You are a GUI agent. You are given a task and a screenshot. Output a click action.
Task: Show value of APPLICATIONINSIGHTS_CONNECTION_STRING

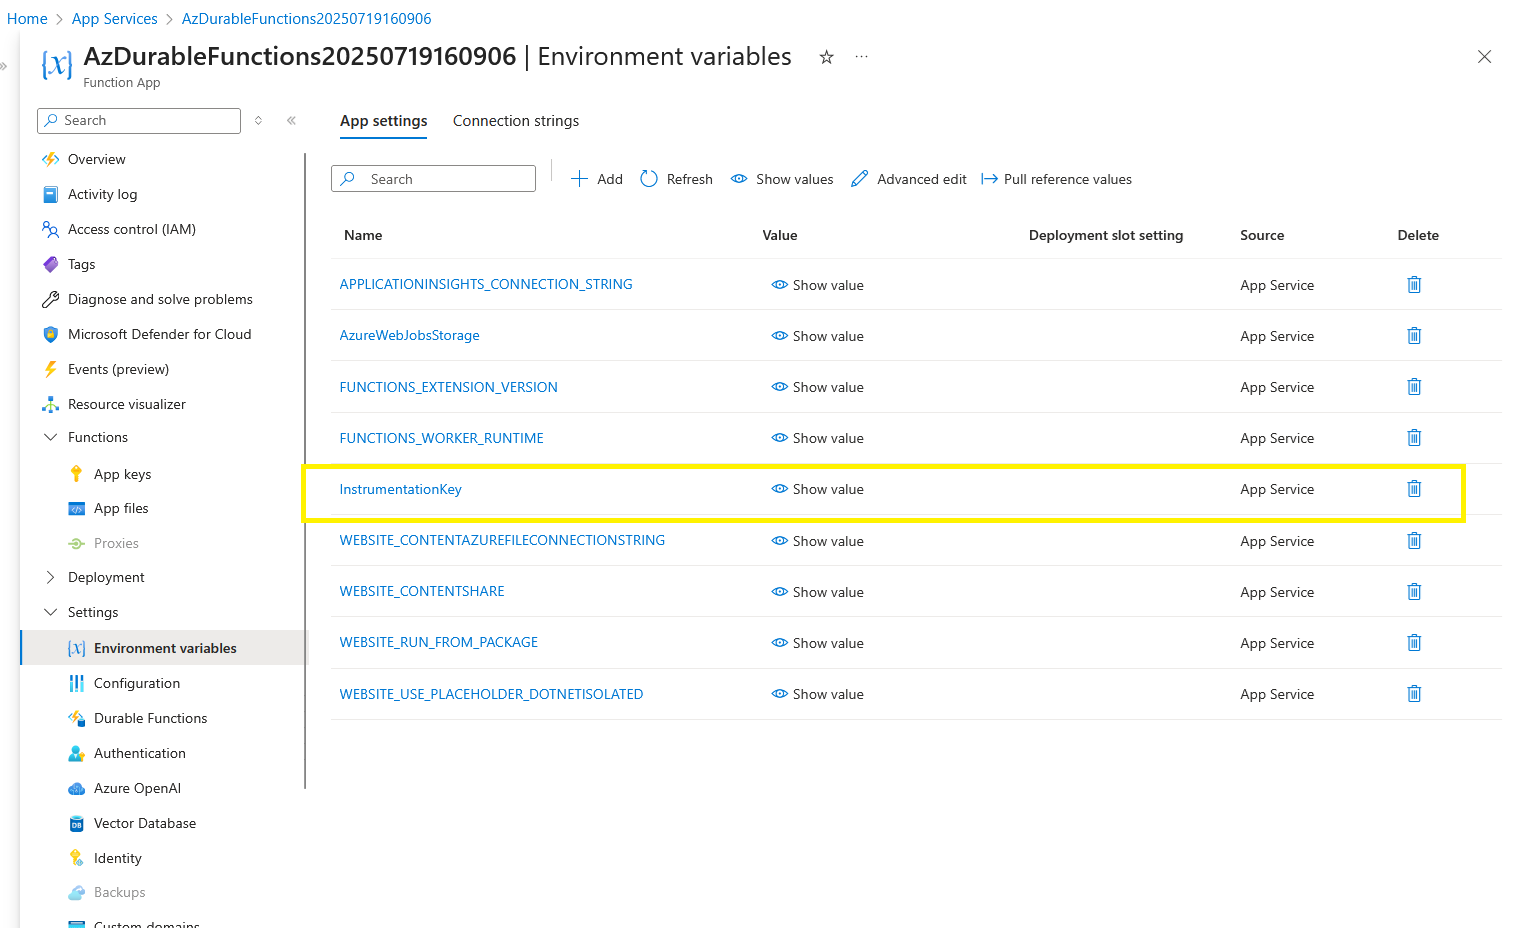pos(817,285)
